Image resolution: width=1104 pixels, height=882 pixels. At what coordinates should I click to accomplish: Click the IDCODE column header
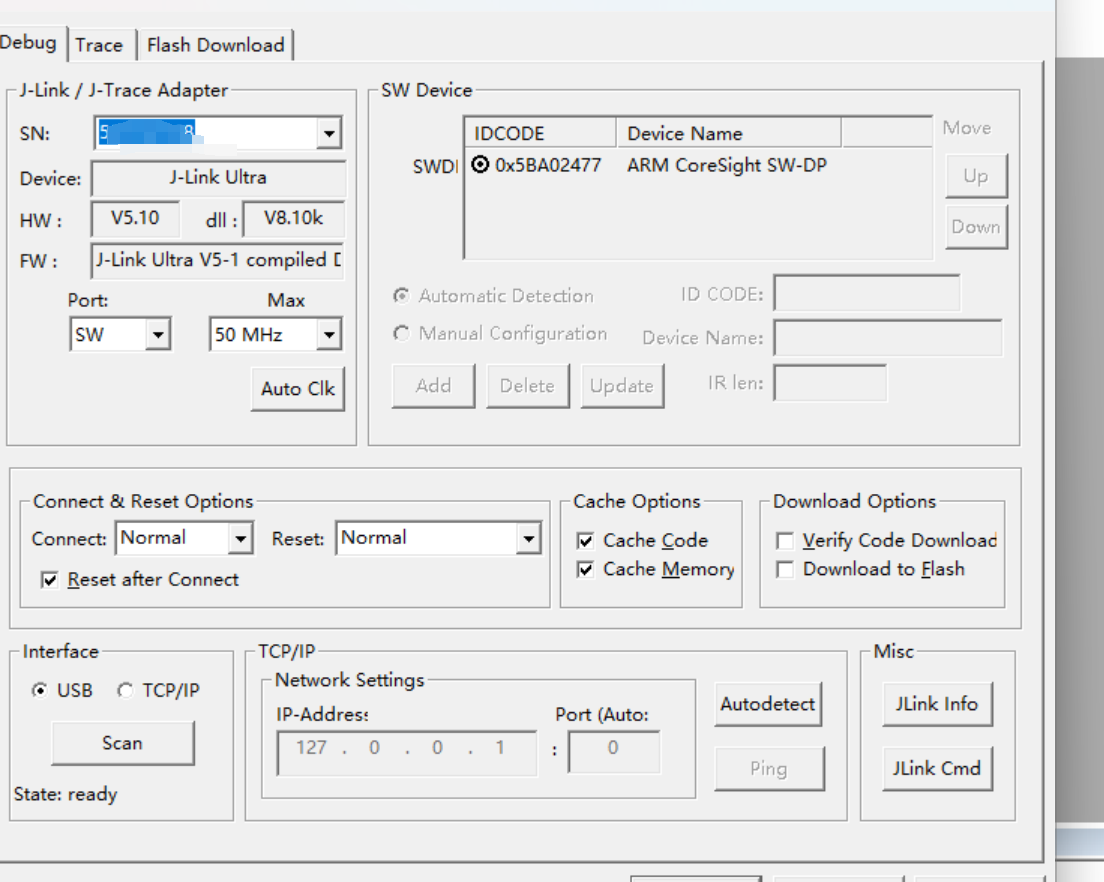click(x=541, y=133)
